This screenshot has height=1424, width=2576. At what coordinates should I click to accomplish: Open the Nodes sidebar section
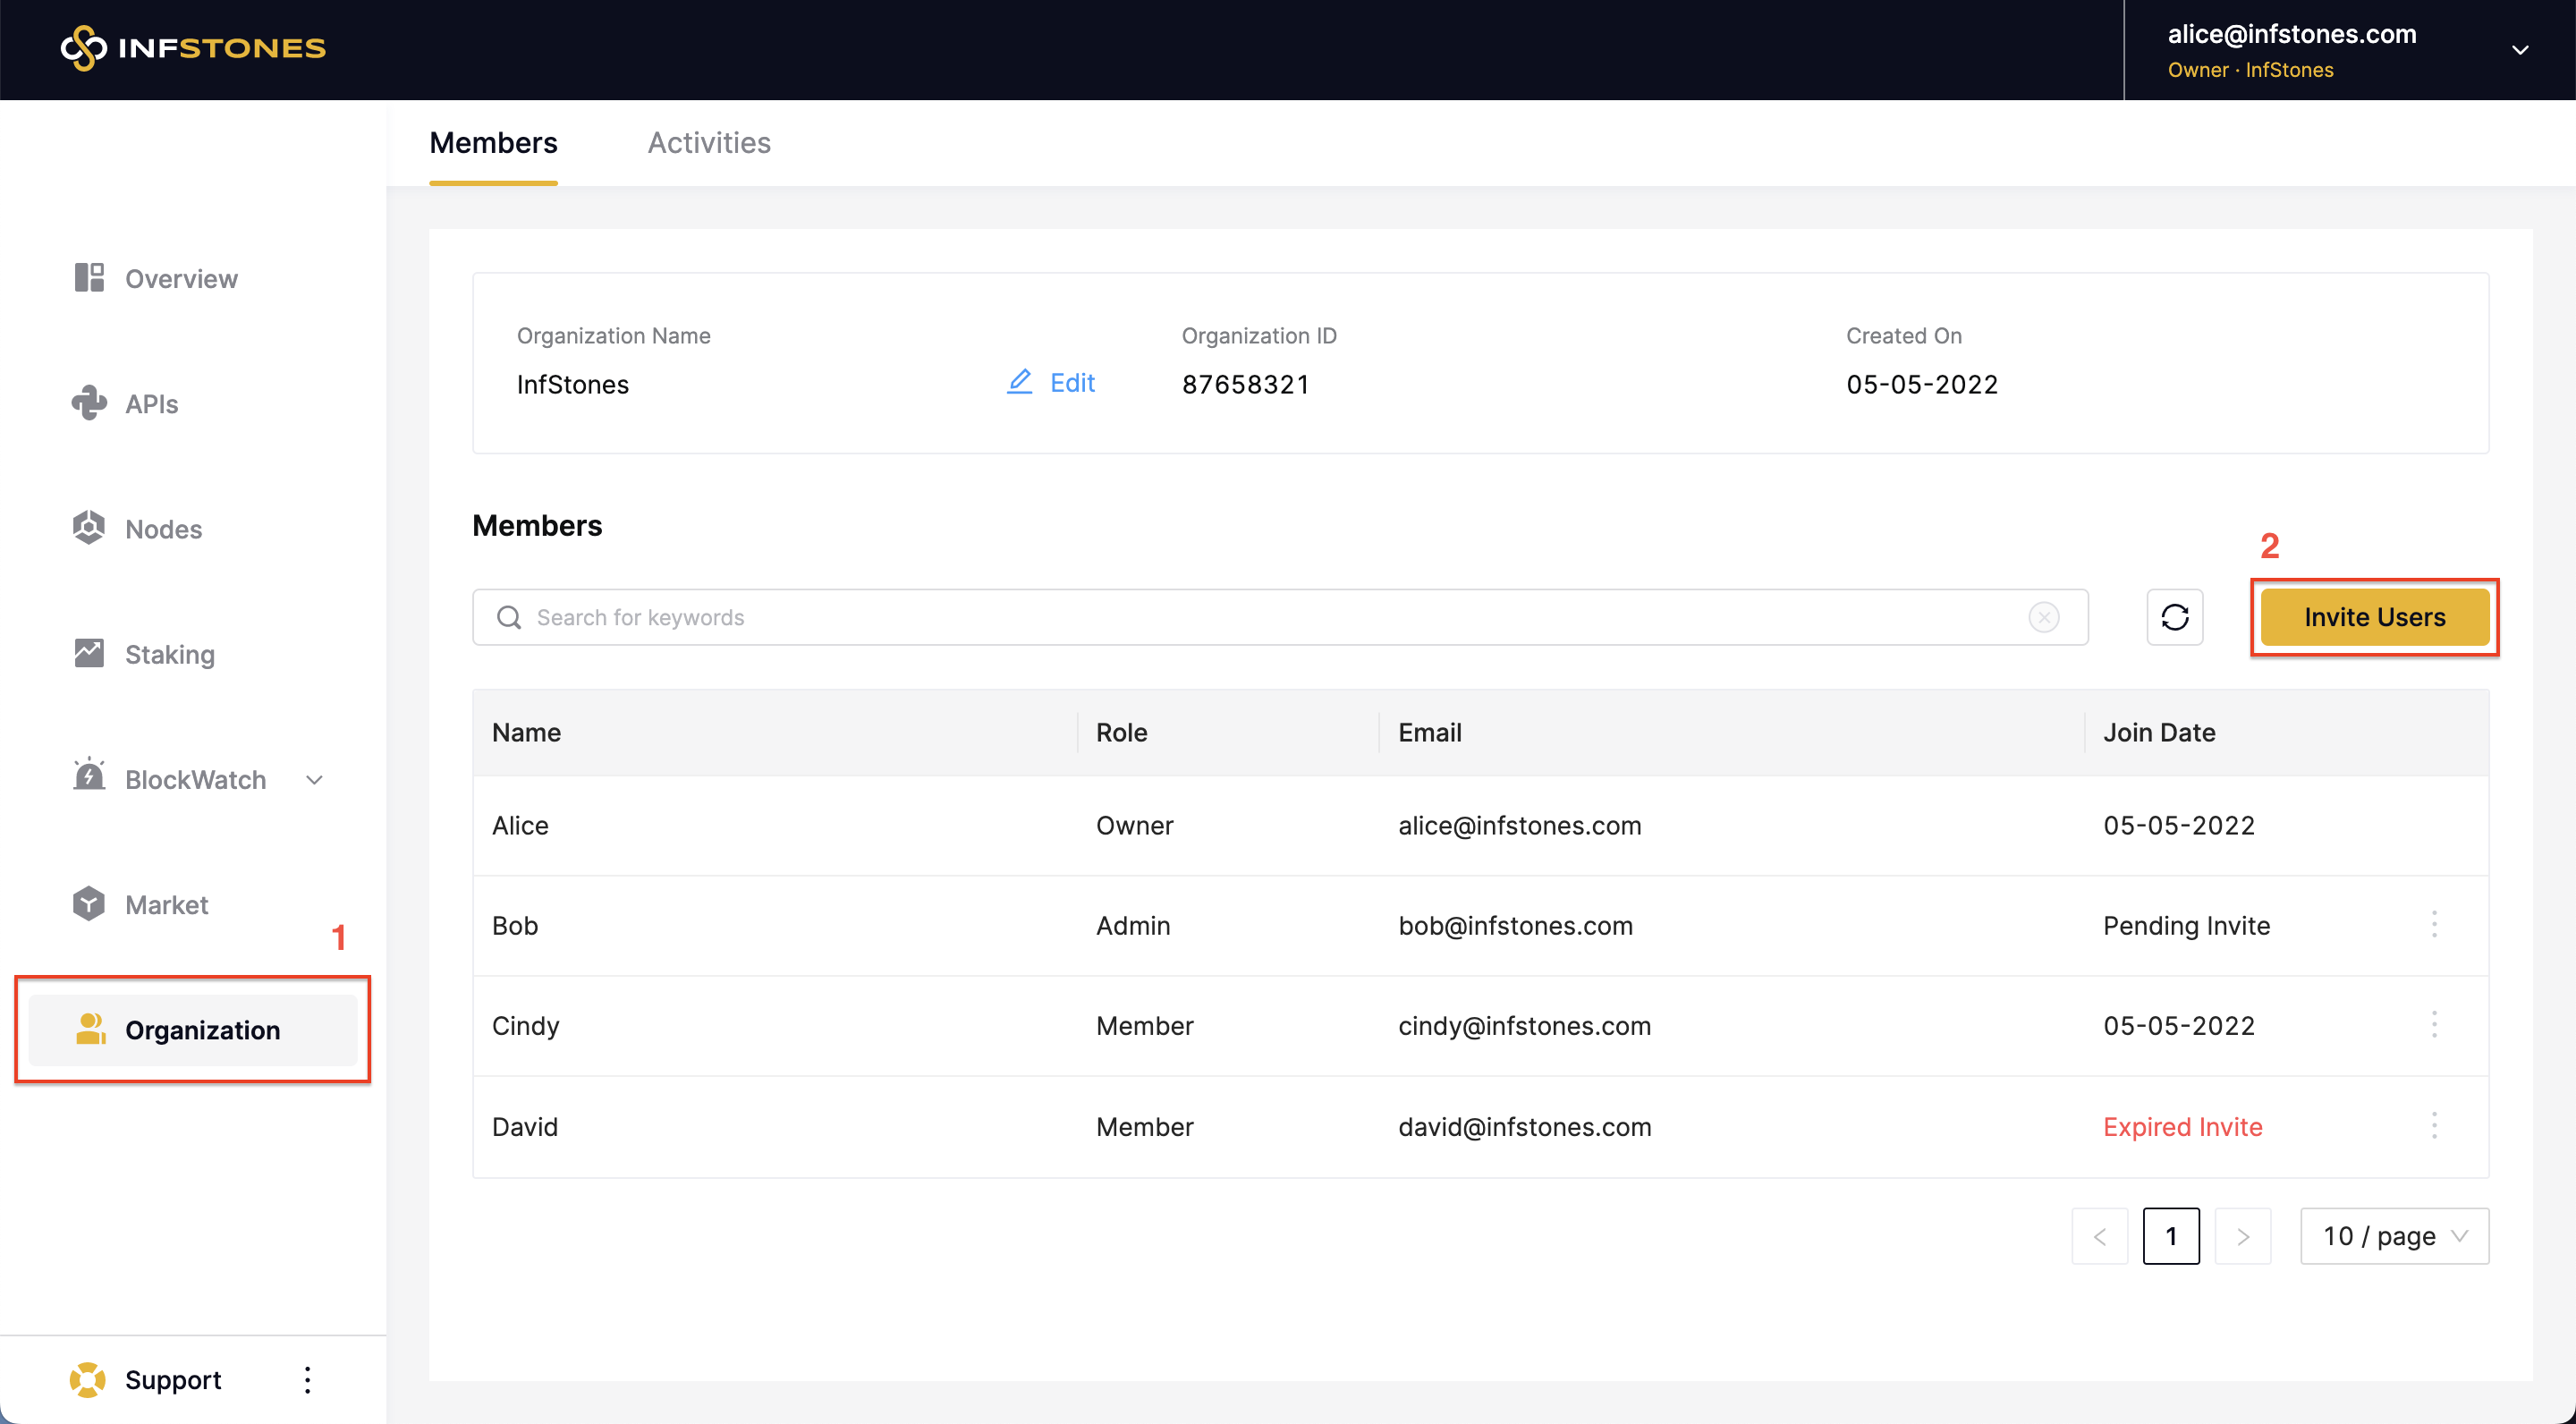[163, 529]
